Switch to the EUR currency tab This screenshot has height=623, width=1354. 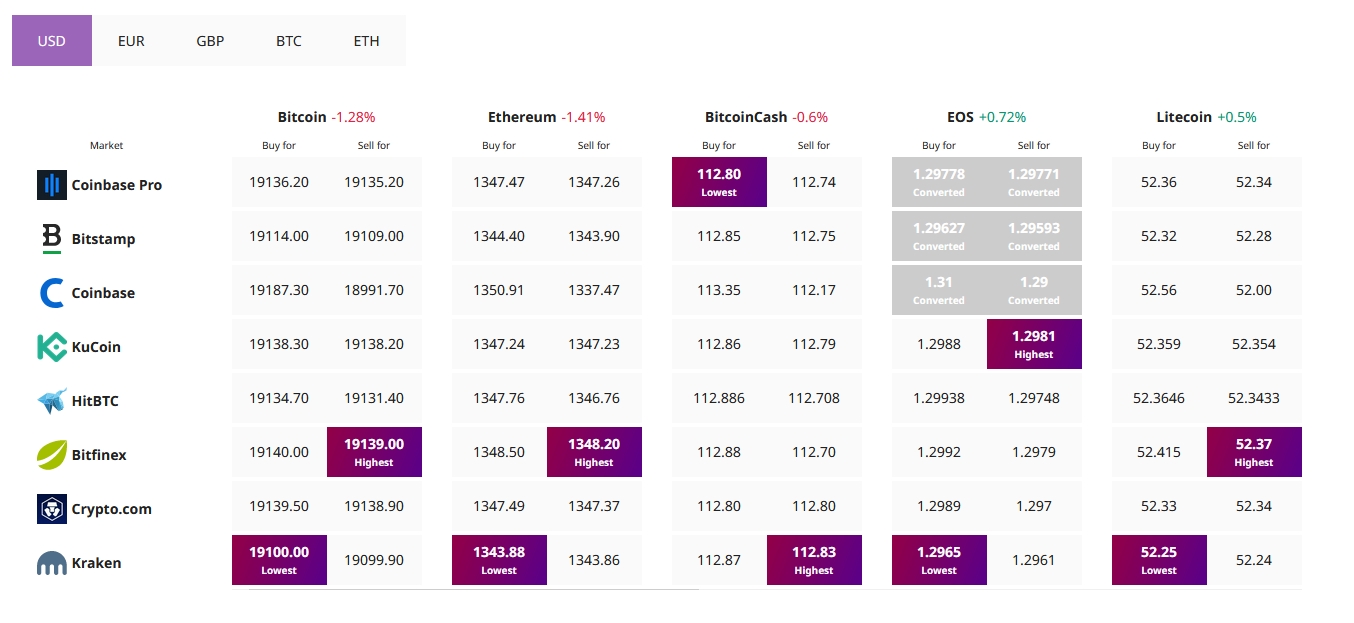tap(131, 41)
